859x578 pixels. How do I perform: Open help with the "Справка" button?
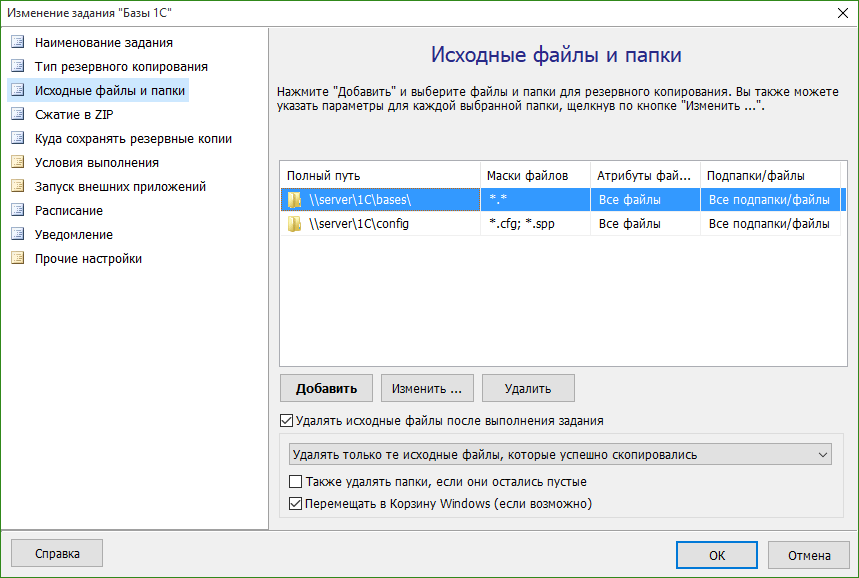tap(57, 553)
